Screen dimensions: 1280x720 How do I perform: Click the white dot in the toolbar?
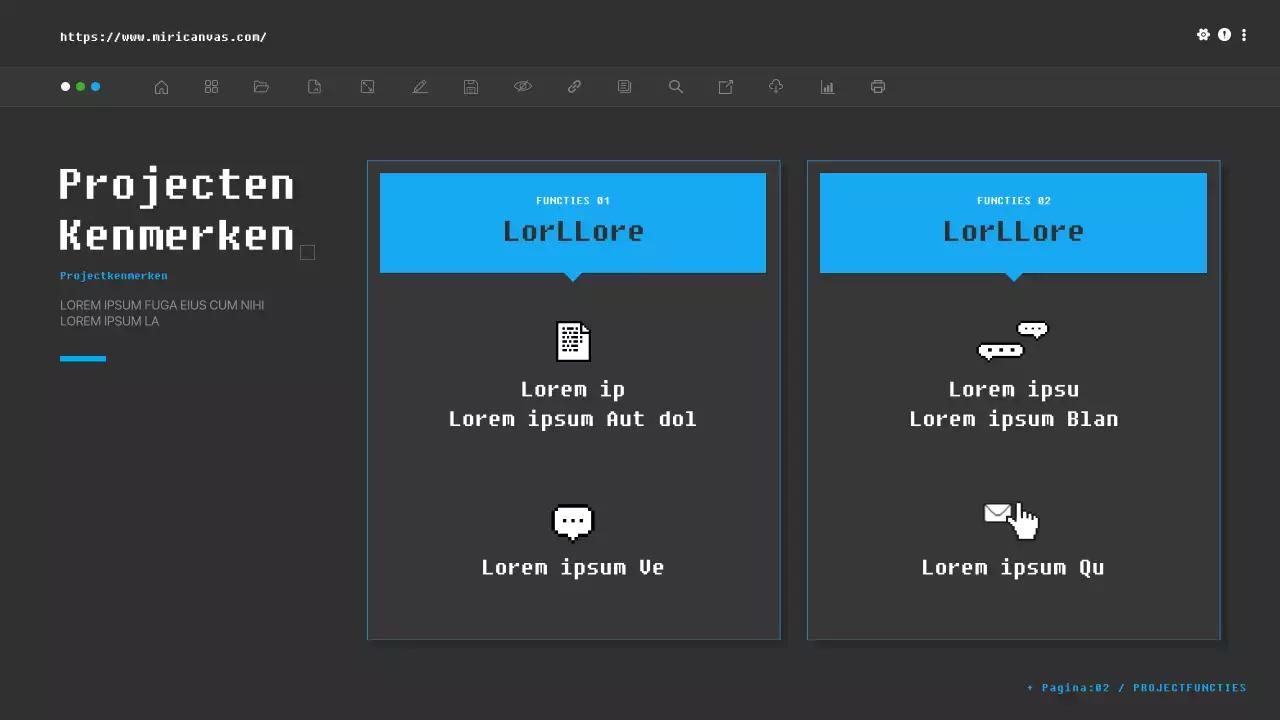click(66, 87)
